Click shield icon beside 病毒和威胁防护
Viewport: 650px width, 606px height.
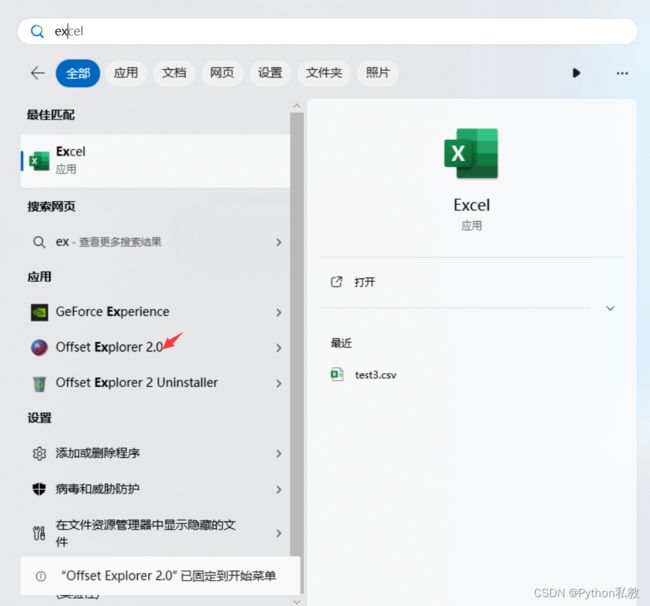click(x=39, y=489)
